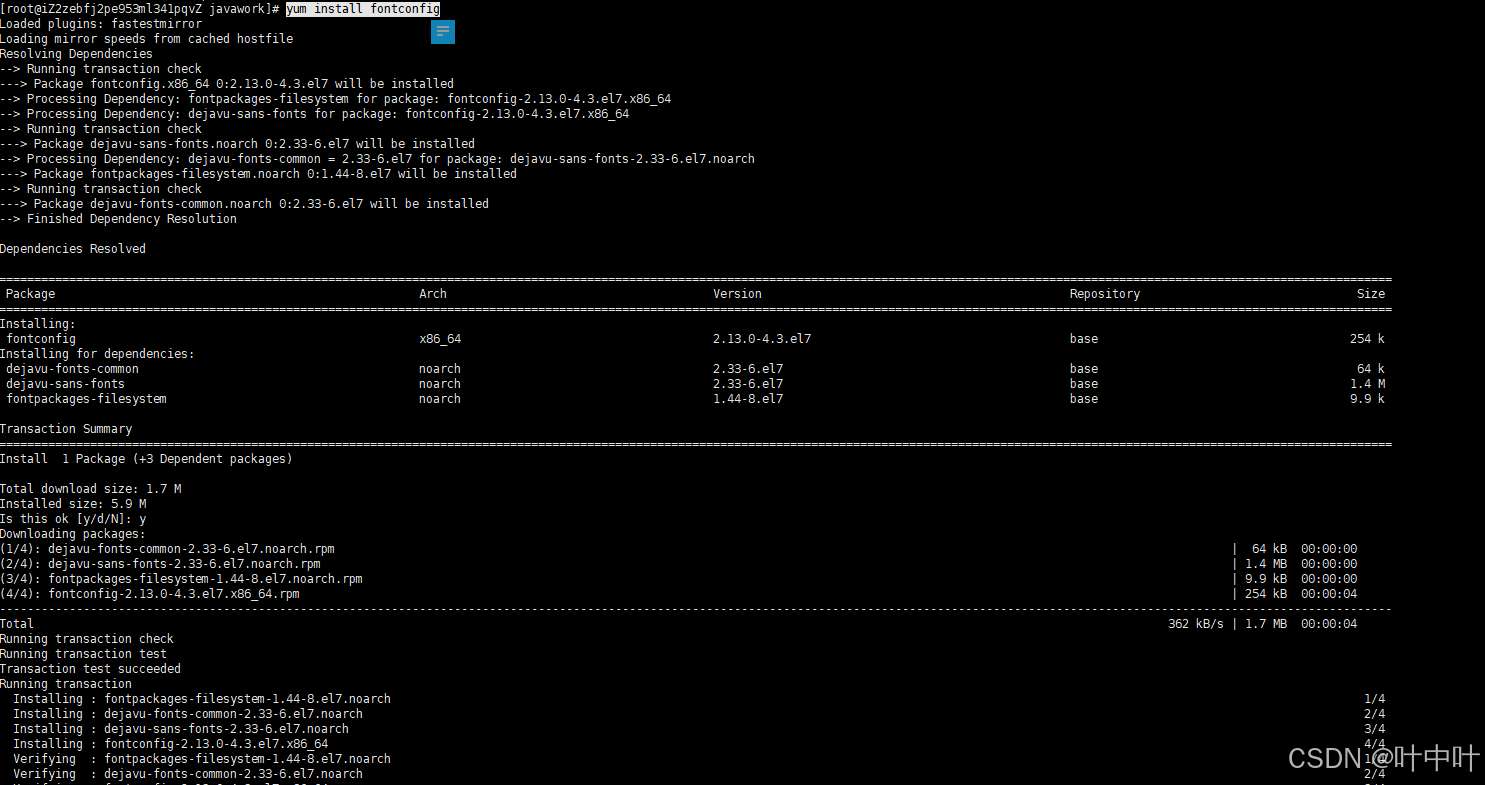Image resolution: width=1485 pixels, height=785 pixels.
Task: Select the base repository label for fontconfig
Action: pyautogui.click(x=1083, y=338)
